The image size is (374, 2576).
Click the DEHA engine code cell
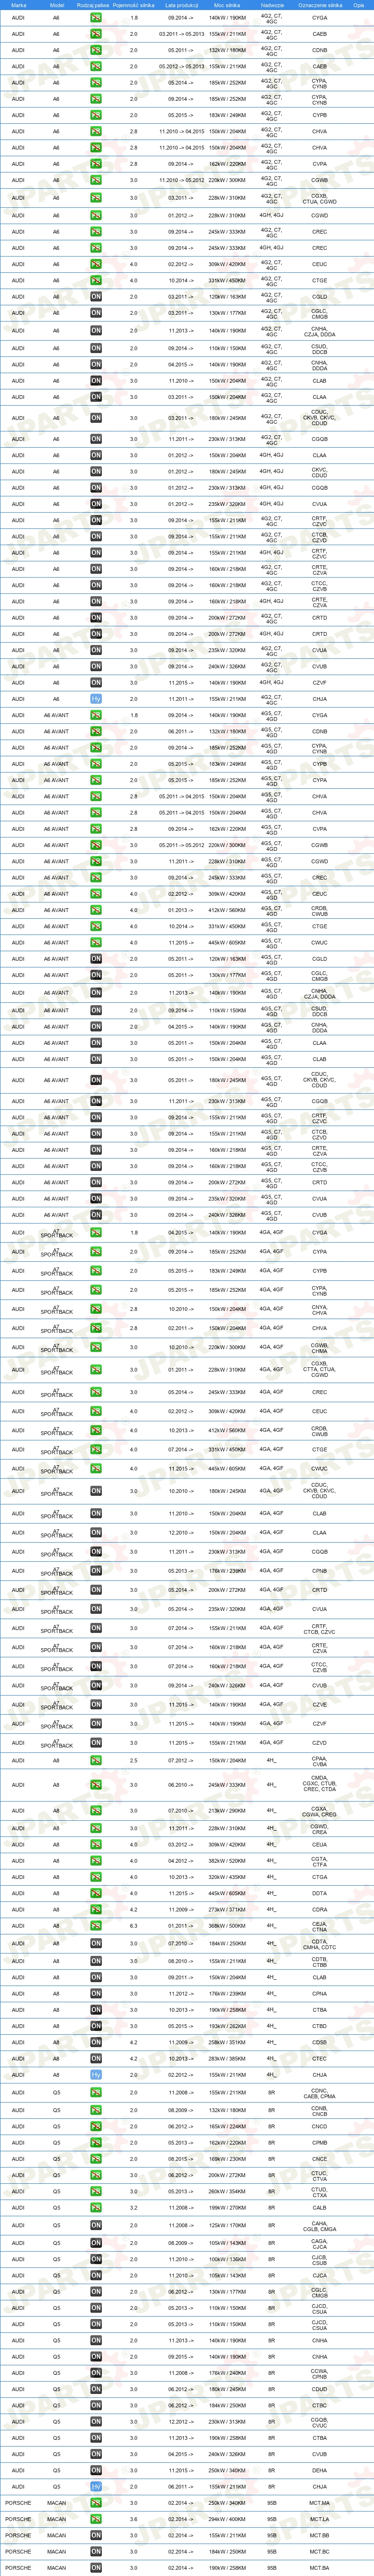tap(319, 2471)
